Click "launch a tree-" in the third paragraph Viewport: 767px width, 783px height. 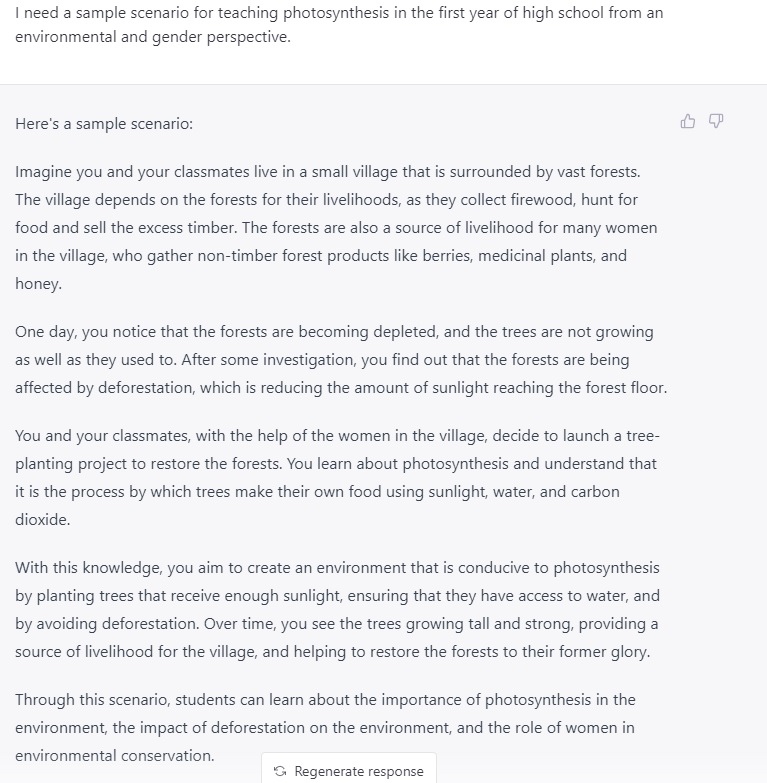tap(610, 436)
